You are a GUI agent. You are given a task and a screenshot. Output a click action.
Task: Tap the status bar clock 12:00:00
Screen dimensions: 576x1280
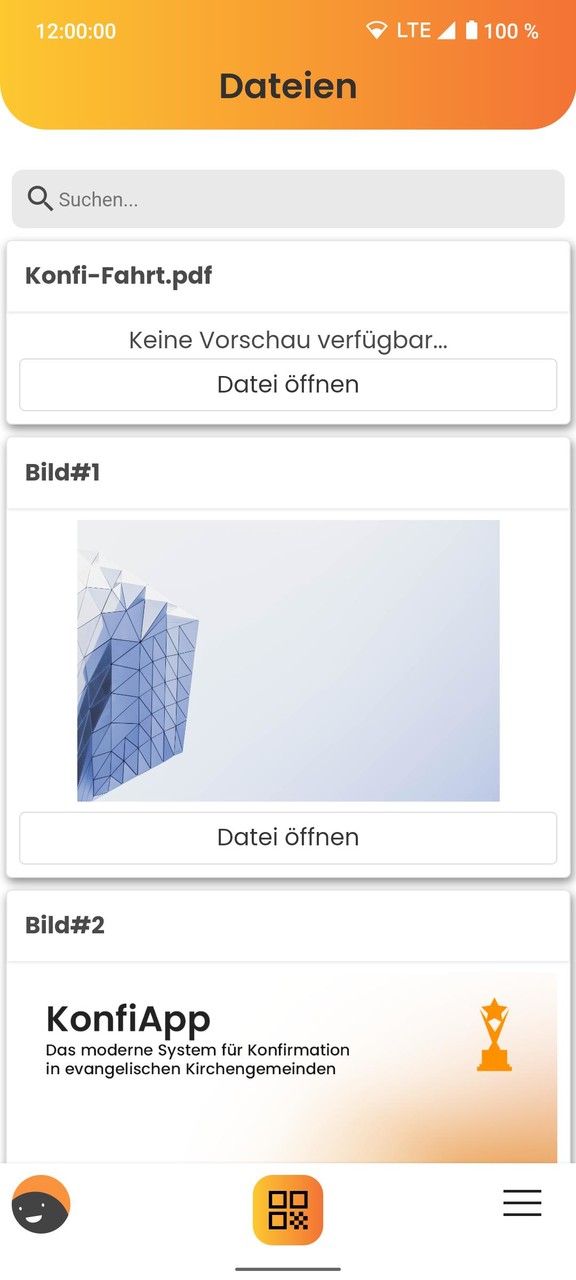(x=76, y=31)
